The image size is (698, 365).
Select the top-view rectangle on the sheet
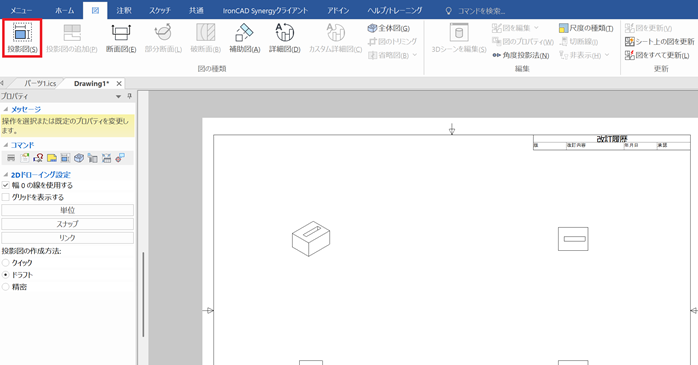click(573, 239)
